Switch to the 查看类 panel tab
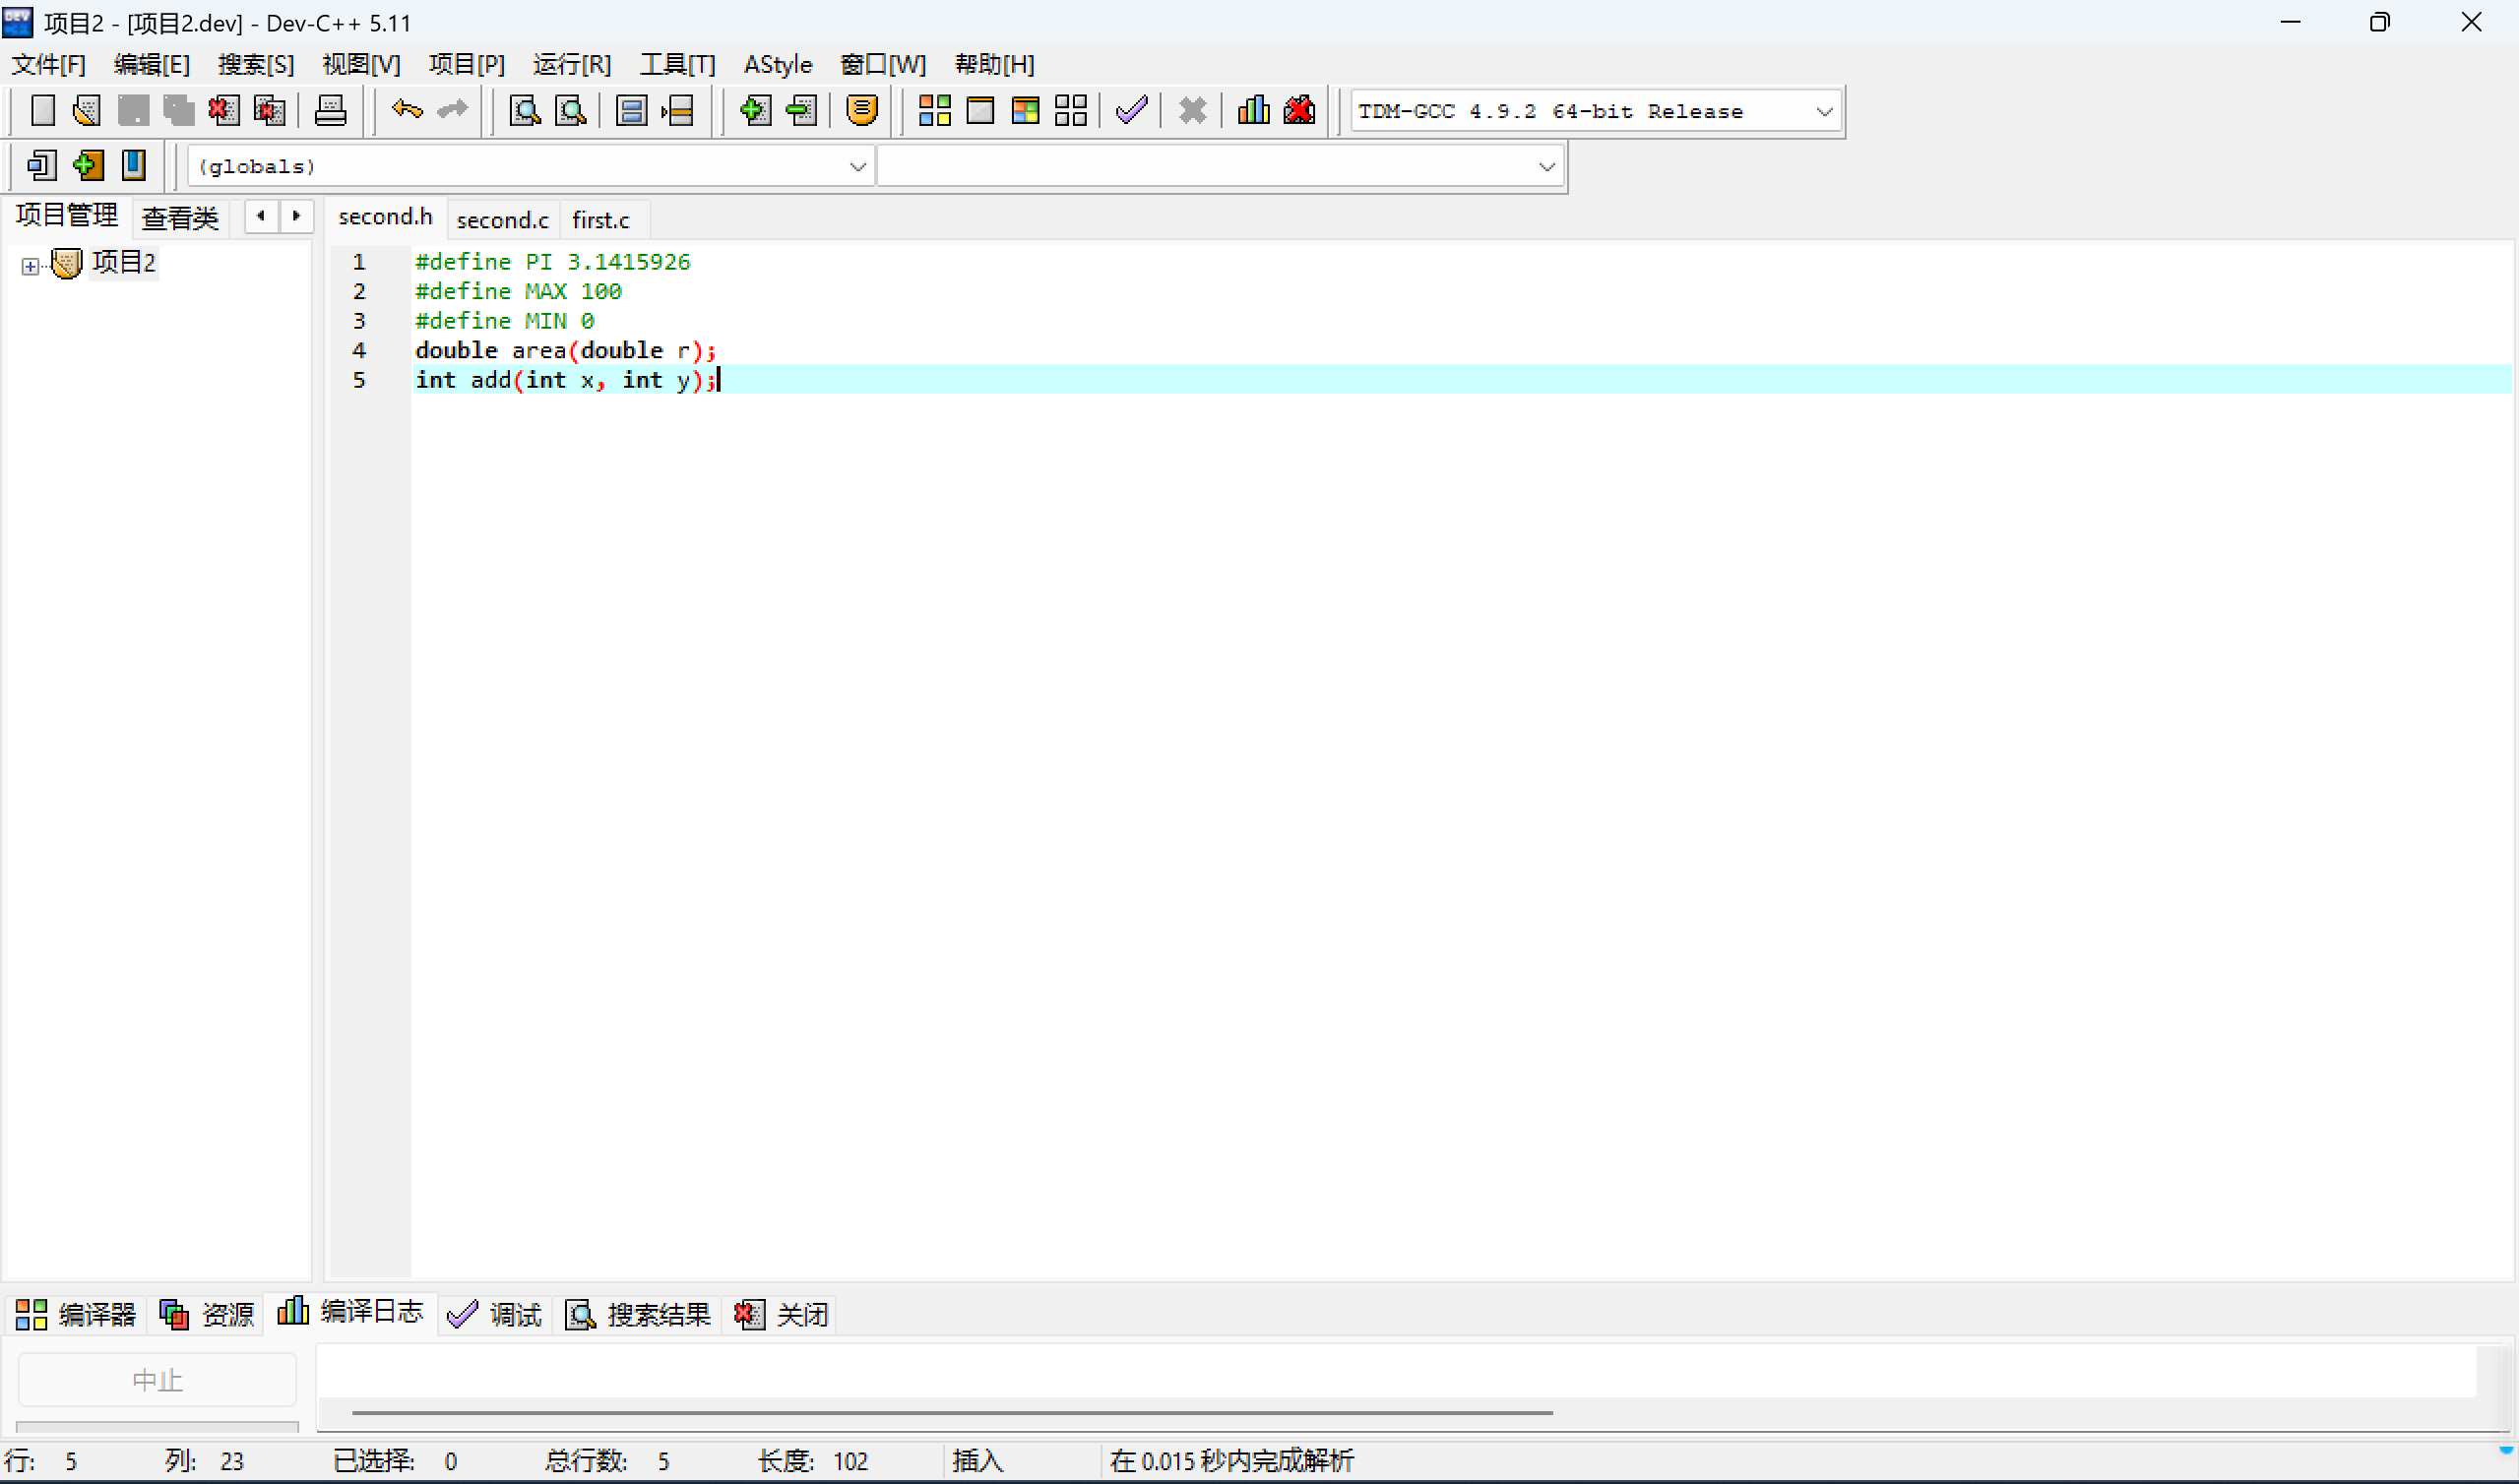 [180, 217]
